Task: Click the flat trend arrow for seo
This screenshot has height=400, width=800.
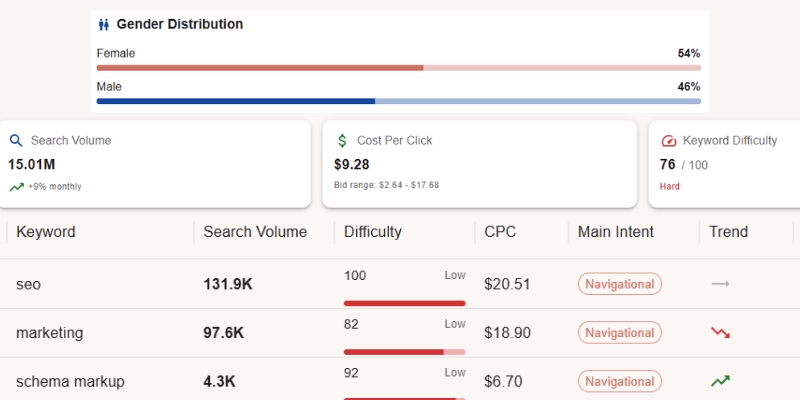Action: click(720, 284)
